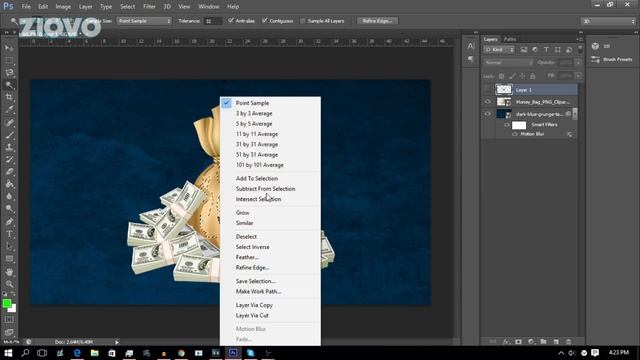Hide the Money_Bag_PNG layer

[x=488, y=102]
